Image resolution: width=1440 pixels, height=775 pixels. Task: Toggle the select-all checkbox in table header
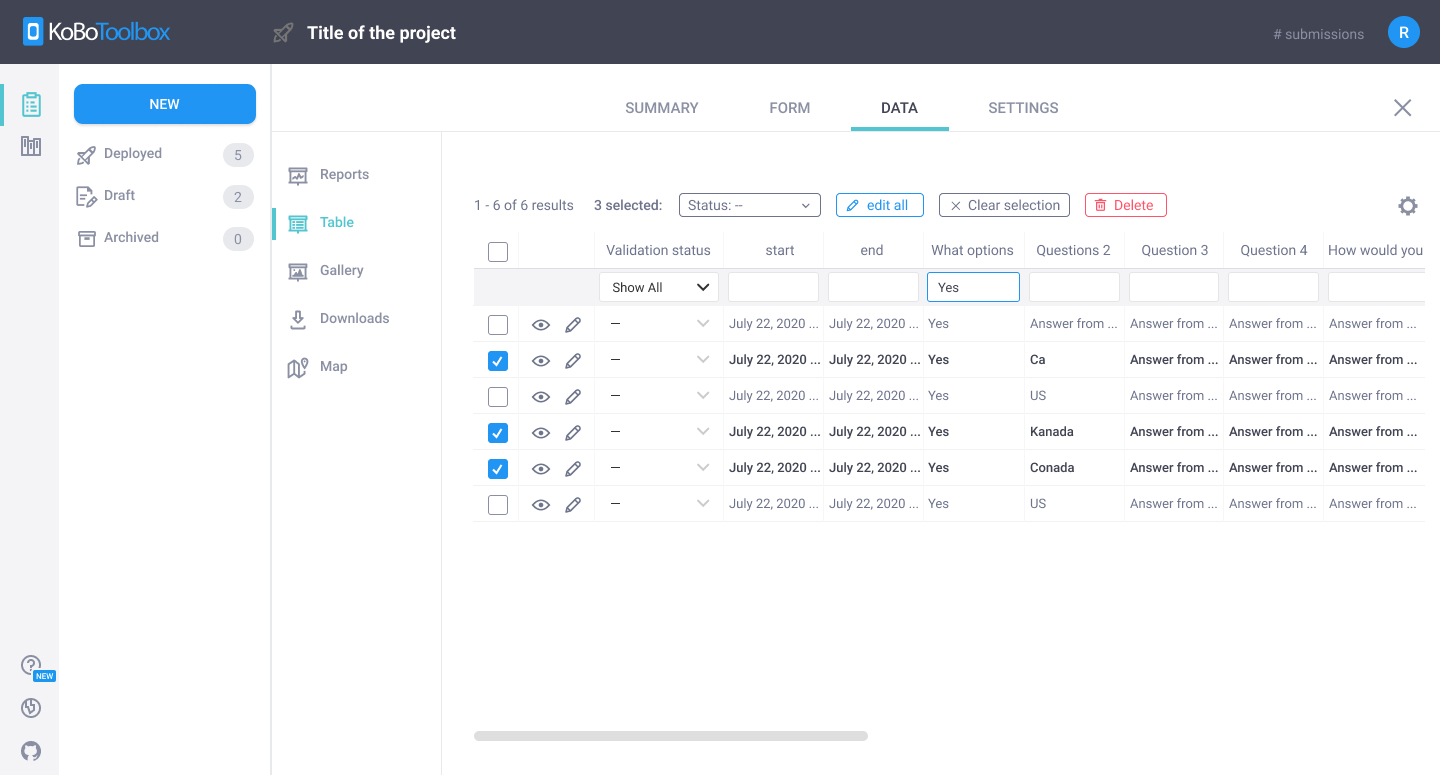coord(497,251)
